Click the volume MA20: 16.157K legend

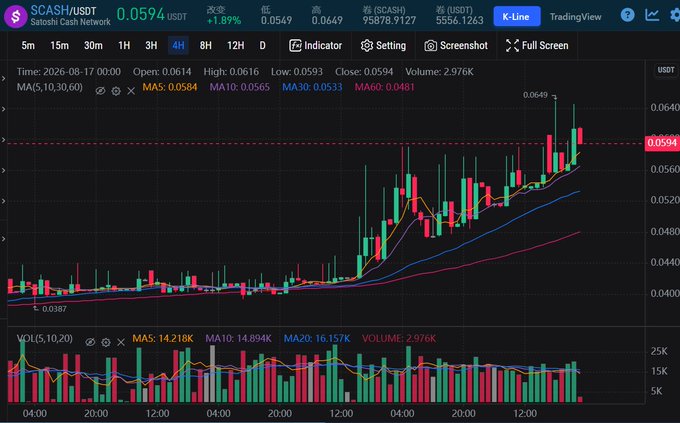click(317, 338)
